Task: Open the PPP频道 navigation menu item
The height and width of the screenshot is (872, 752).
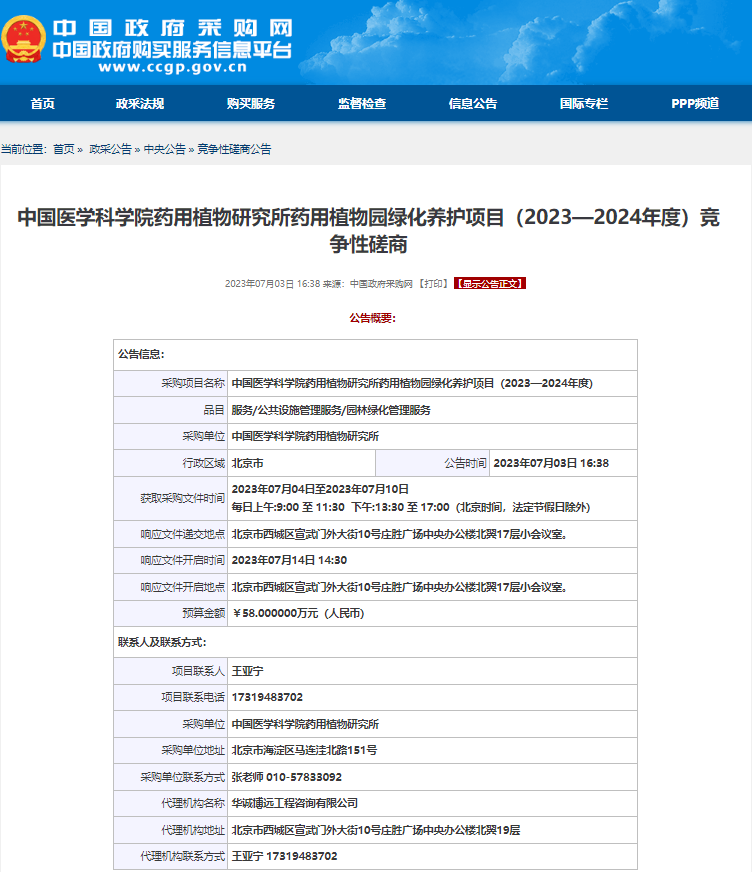Action: [x=695, y=103]
